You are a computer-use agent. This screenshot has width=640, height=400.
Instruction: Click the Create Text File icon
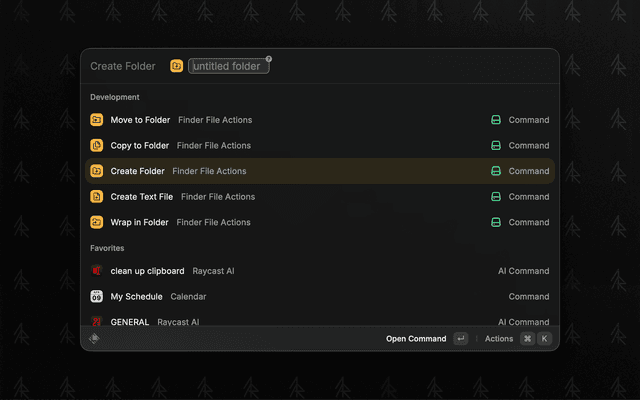97,197
